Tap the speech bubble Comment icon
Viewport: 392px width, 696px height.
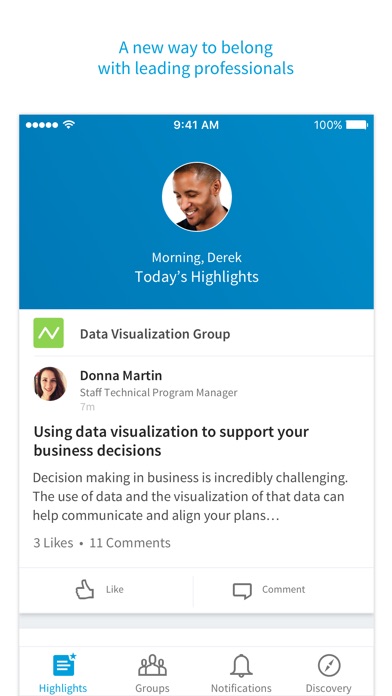pyautogui.click(x=242, y=591)
